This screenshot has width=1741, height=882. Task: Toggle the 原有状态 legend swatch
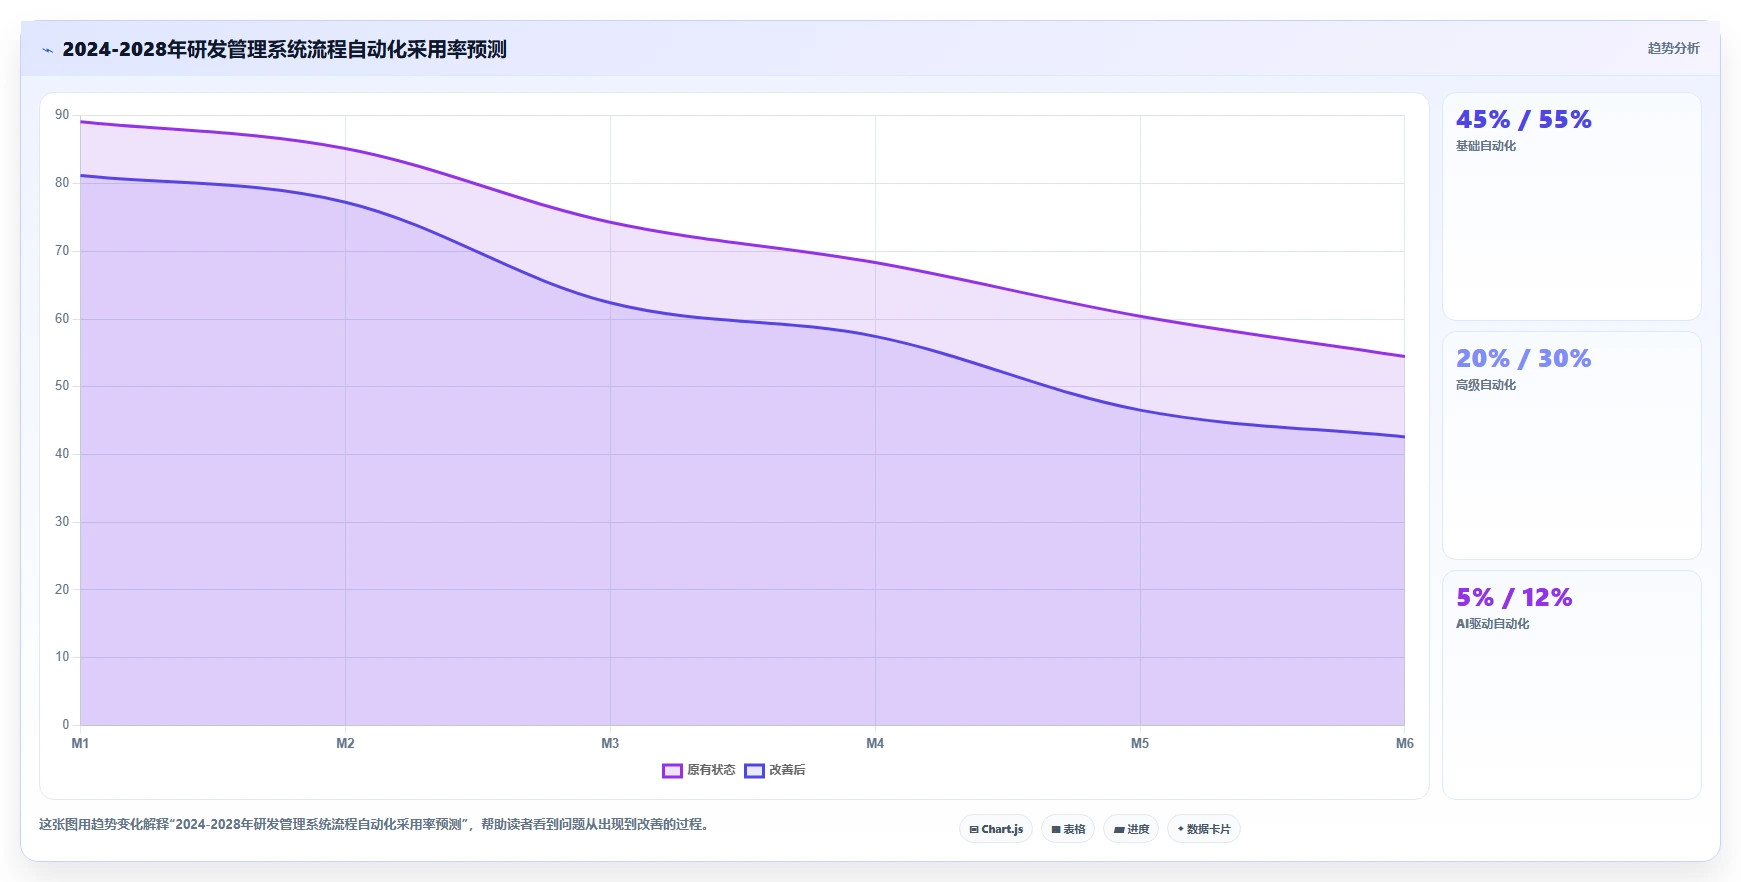click(x=672, y=770)
